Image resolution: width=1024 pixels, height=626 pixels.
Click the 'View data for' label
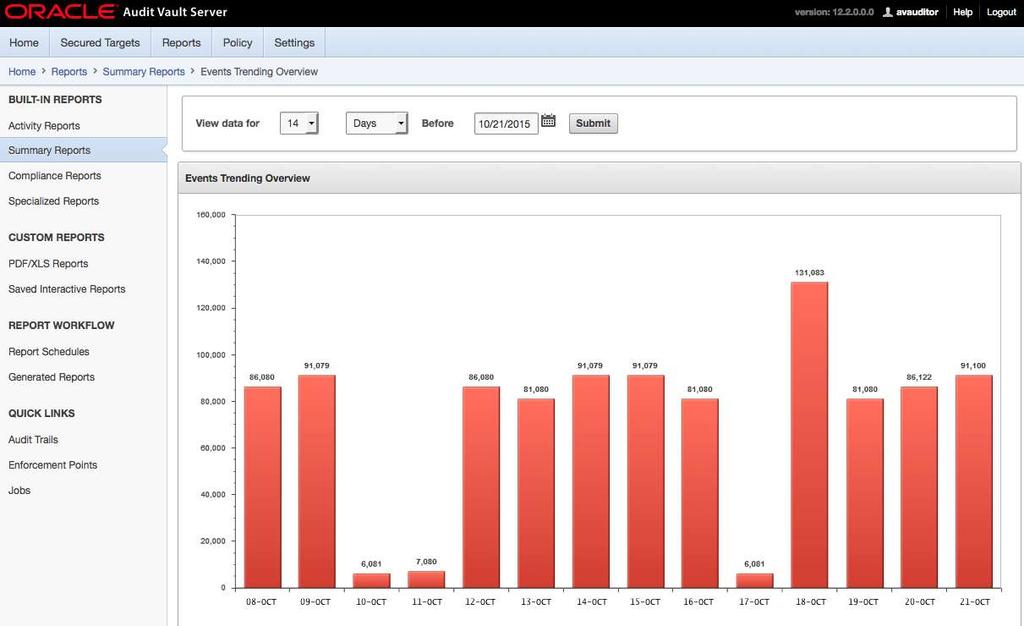tap(227, 123)
